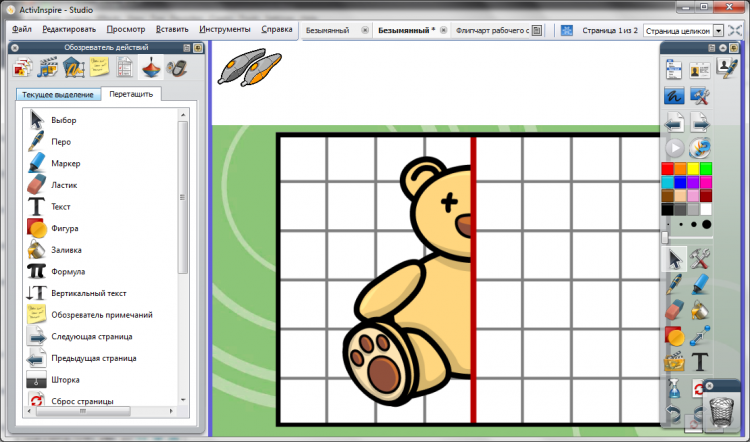This screenshot has height=442, width=750.
Task: Go to next page using toolbox arrow
Action: 700,123
